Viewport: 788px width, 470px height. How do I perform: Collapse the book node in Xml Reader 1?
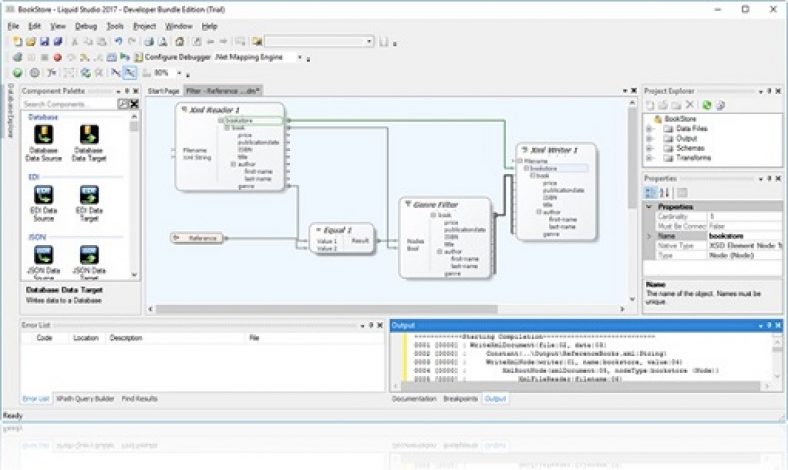tap(226, 128)
